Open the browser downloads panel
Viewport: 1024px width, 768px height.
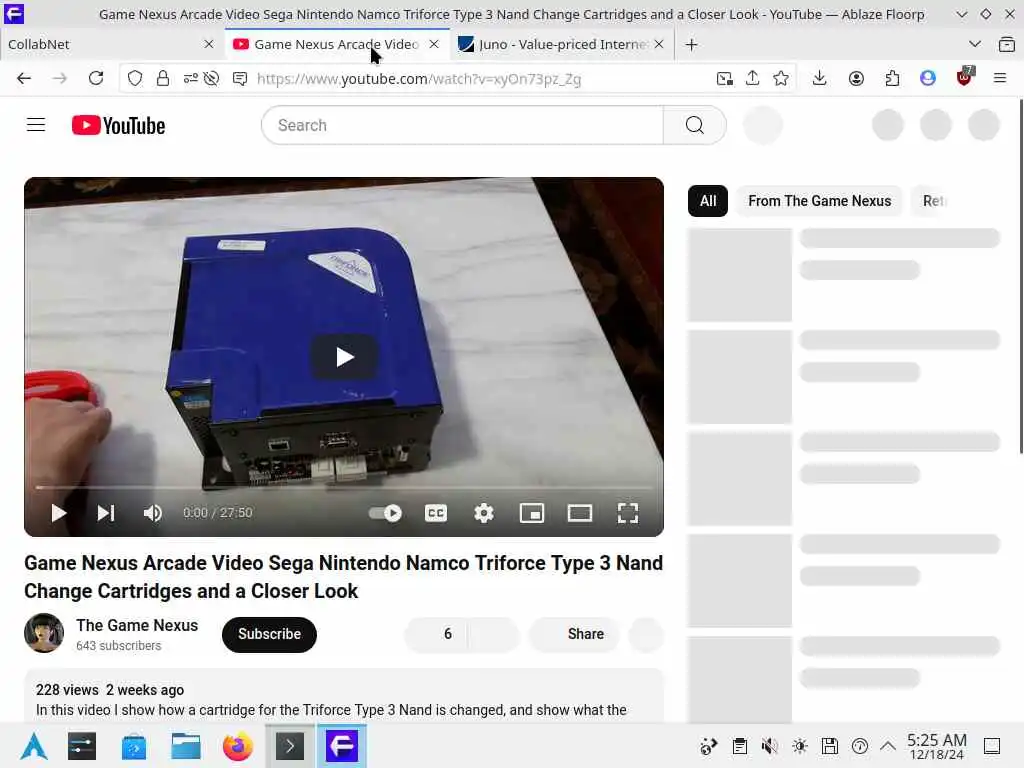820,78
